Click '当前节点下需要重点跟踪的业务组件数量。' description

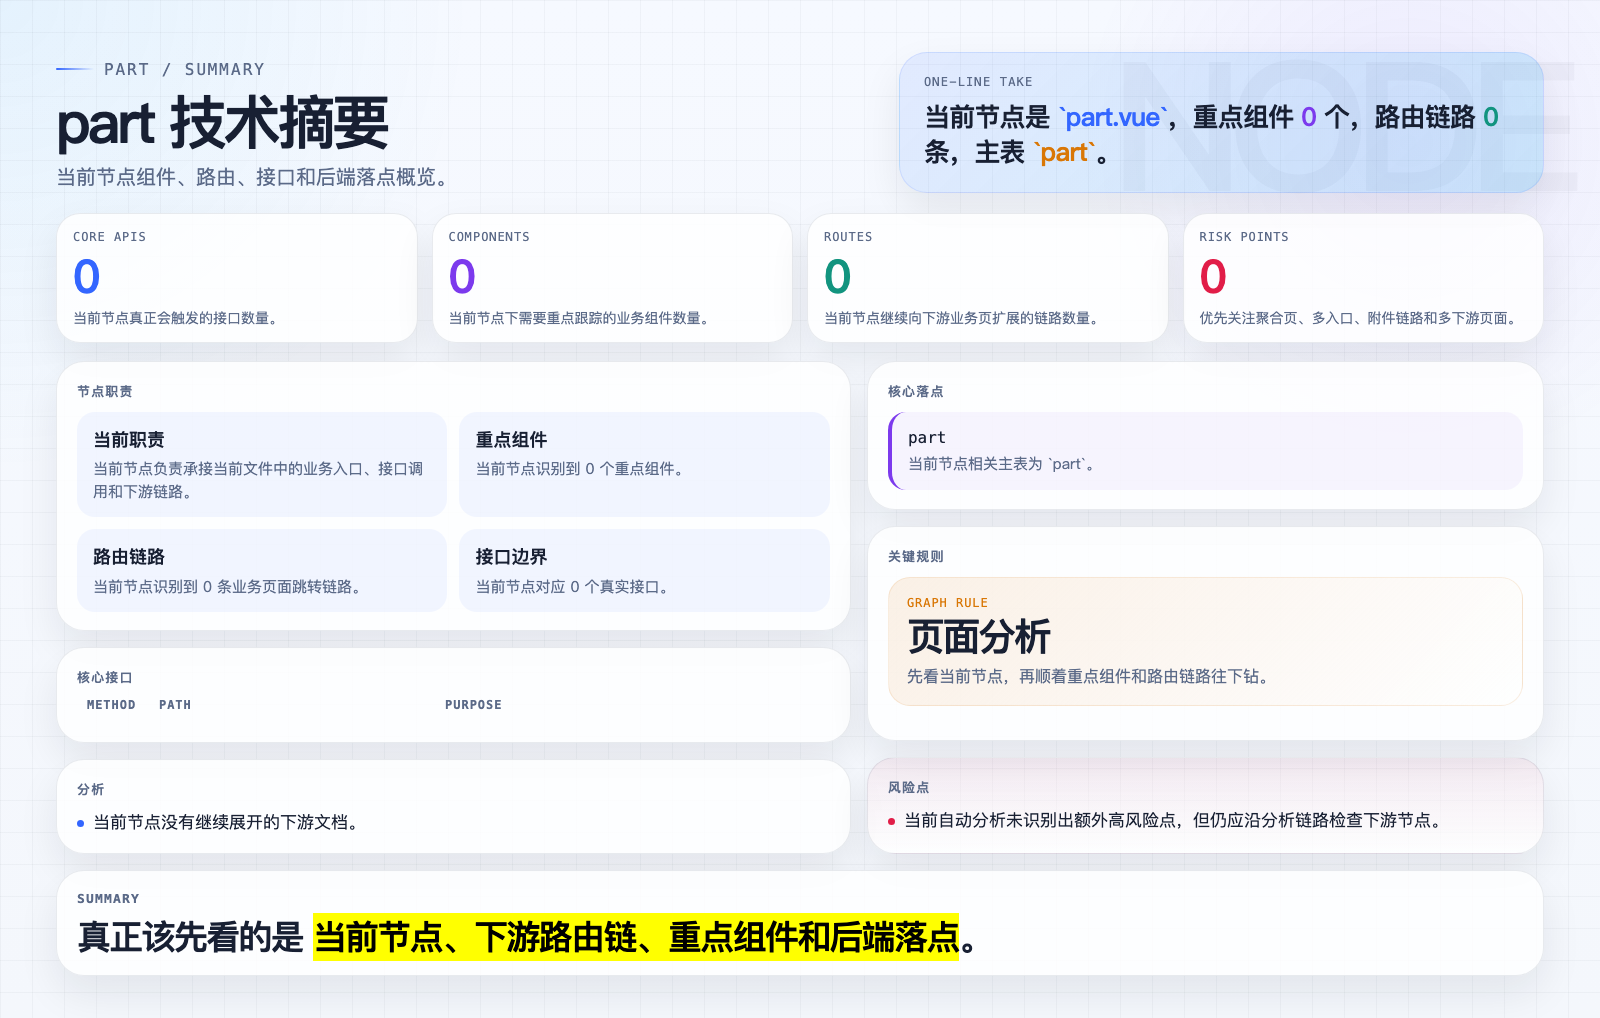click(x=581, y=318)
